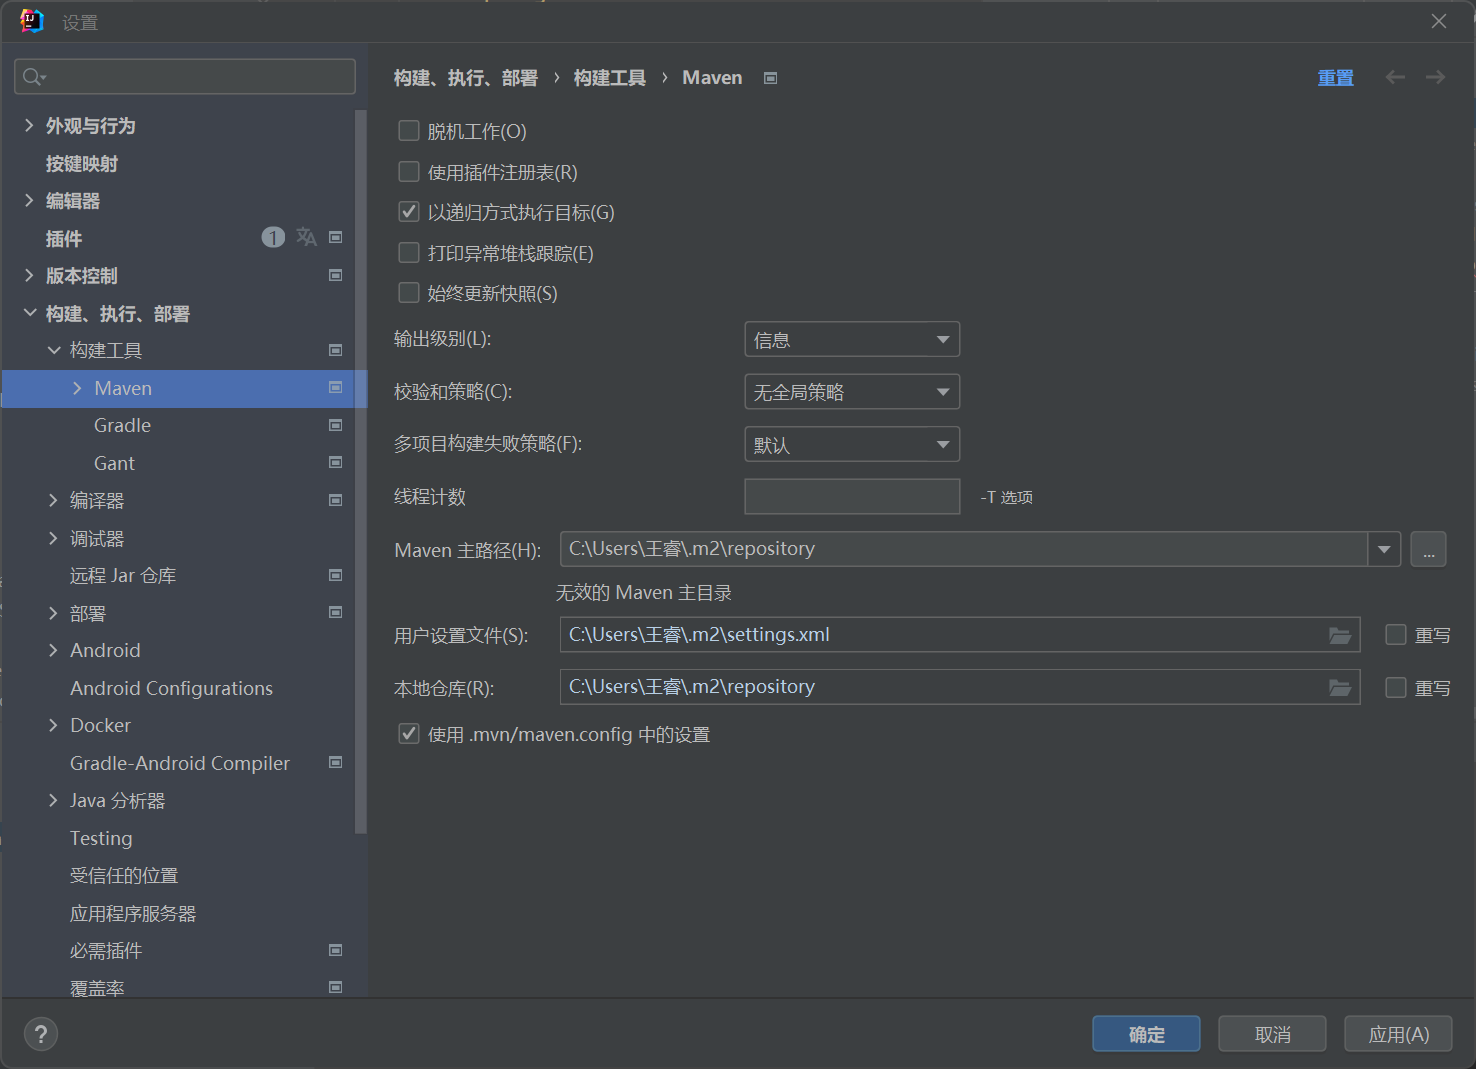1476x1069 pixels.
Task: Enable the 使用插件注册表(R) checkbox
Action: [x=409, y=172]
